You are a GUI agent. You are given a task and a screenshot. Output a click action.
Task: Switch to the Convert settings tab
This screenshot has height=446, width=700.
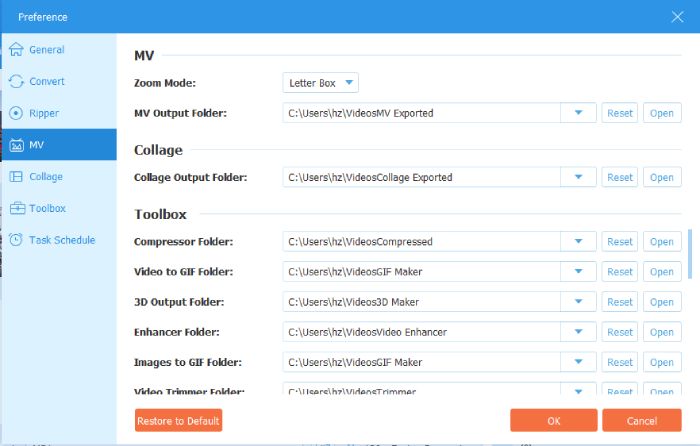click(x=47, y=81)
